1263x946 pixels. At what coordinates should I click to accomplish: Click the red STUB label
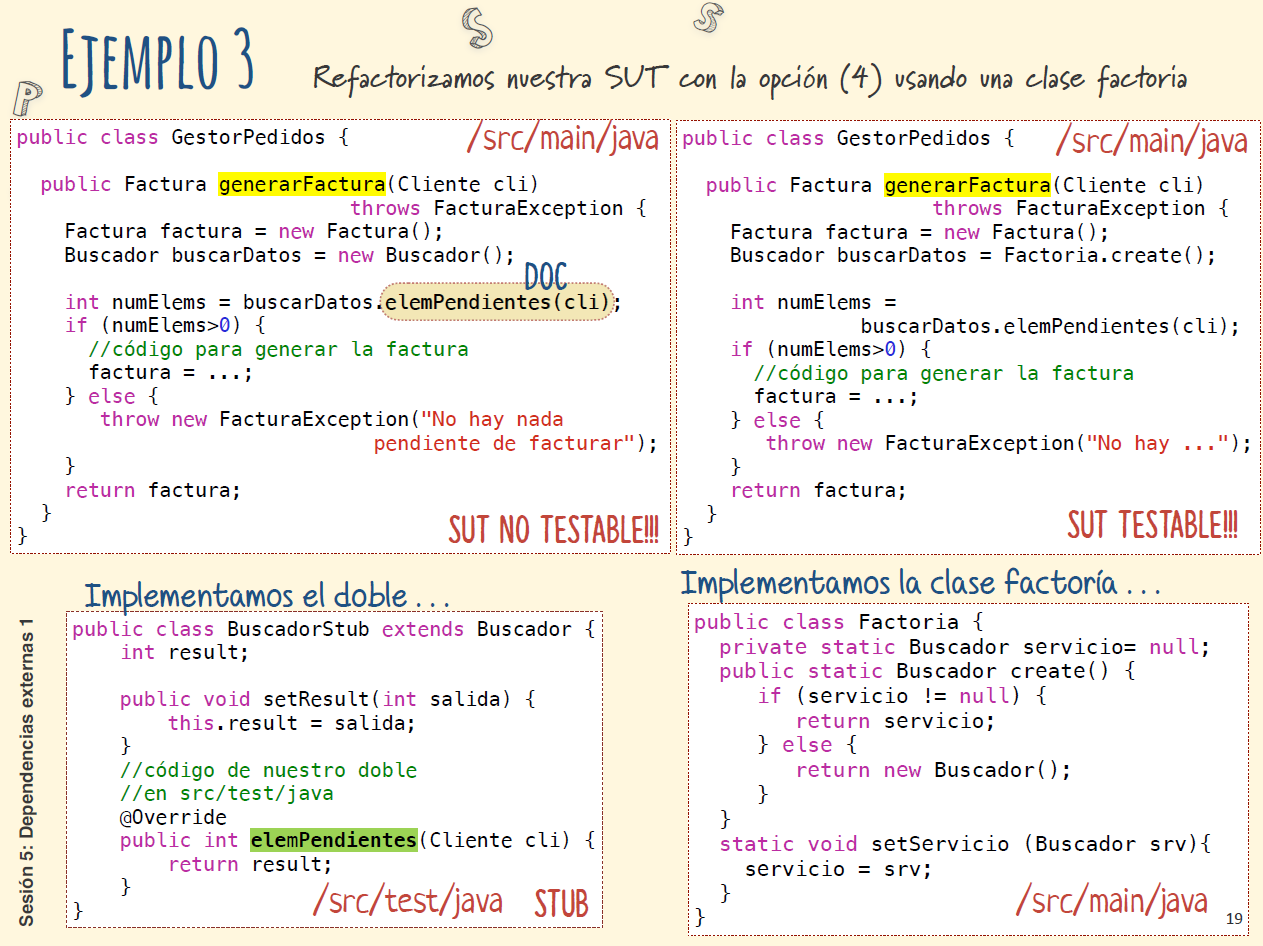tap(561, 903)
